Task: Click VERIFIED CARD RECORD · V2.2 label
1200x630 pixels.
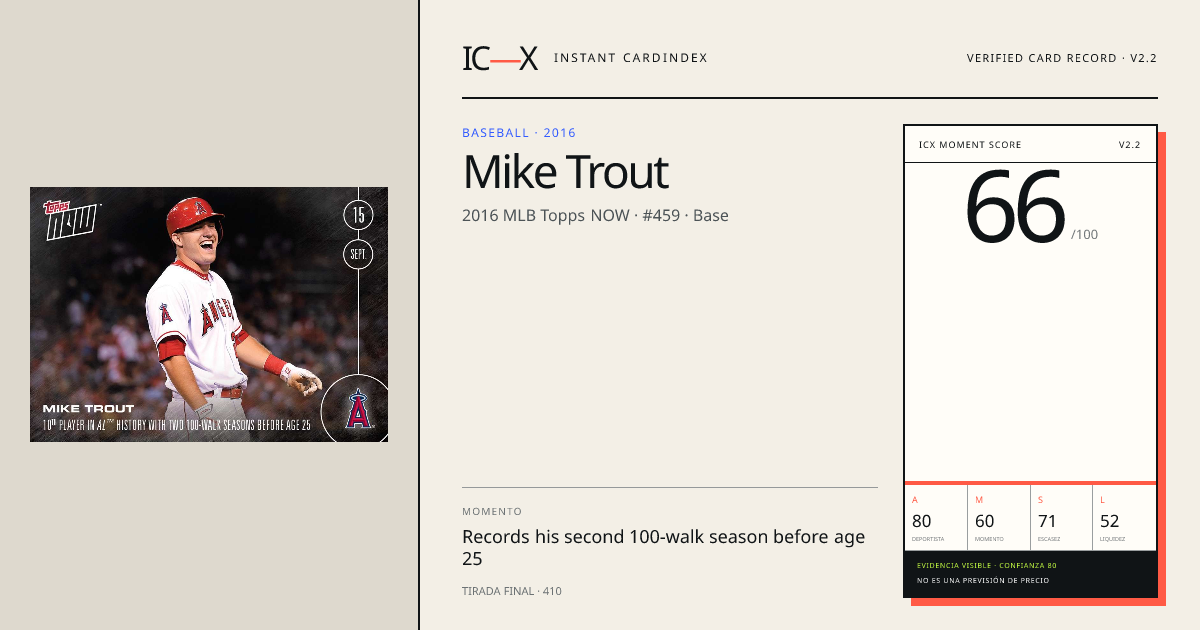Action: click(1062, 58)
